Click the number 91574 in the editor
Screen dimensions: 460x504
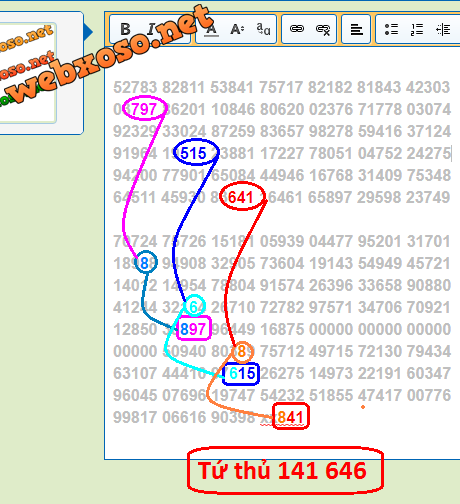coord(282,285)
